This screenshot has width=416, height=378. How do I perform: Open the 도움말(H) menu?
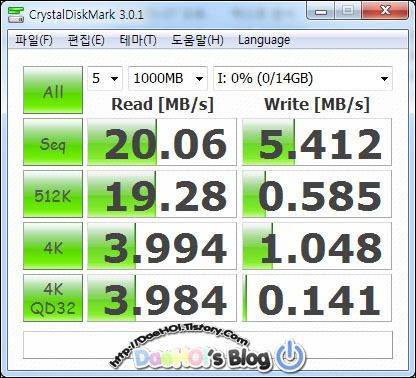coord(197,40)
